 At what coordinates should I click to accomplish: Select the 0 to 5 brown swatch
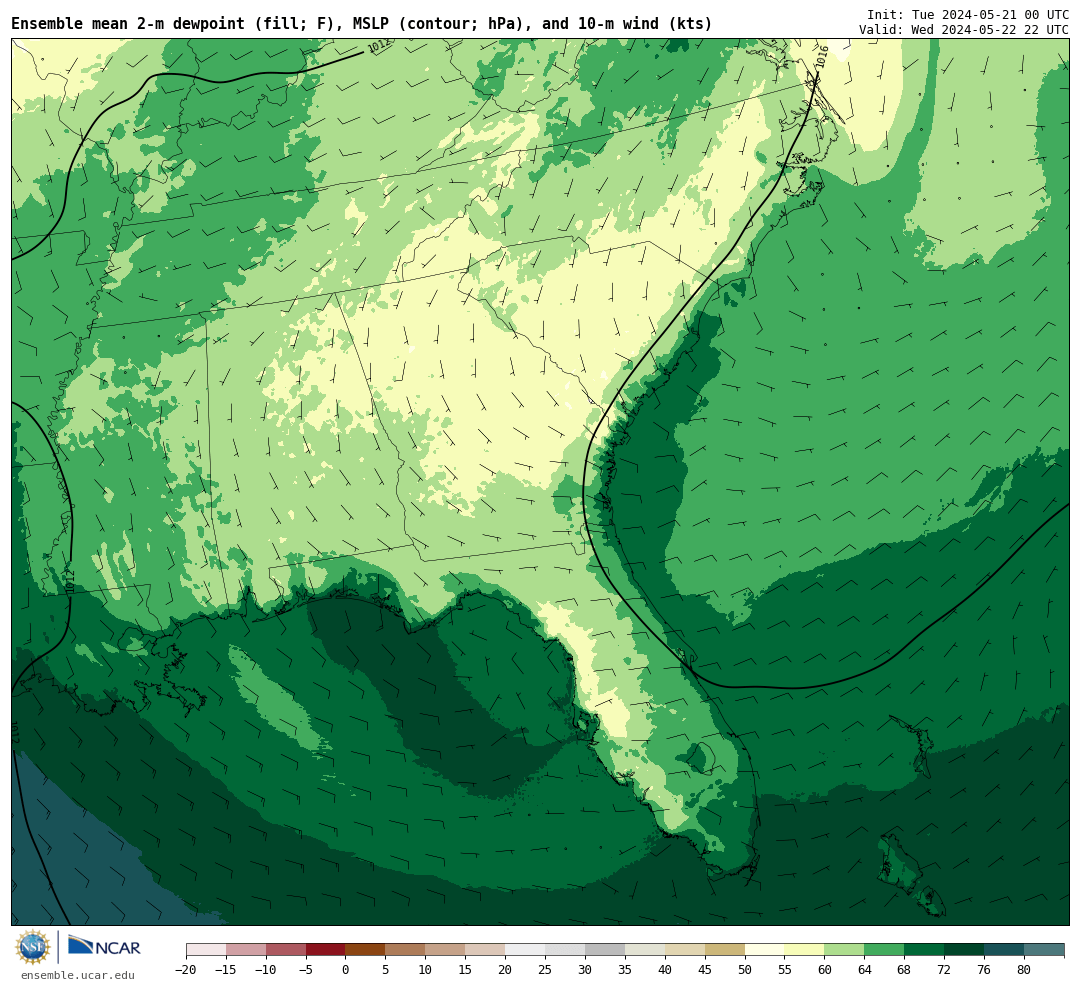click(366, 949)
